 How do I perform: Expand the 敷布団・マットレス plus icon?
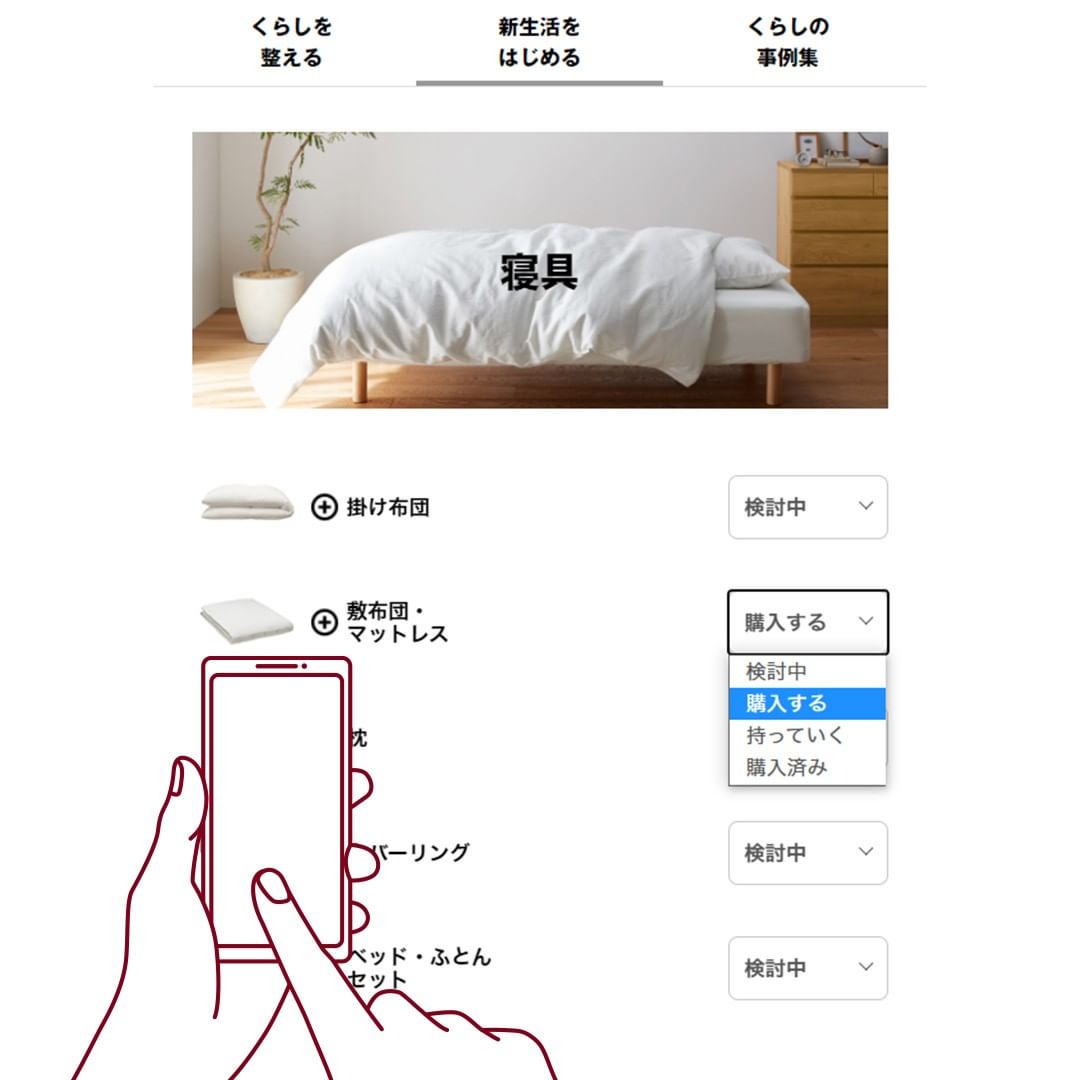(324, 622)
